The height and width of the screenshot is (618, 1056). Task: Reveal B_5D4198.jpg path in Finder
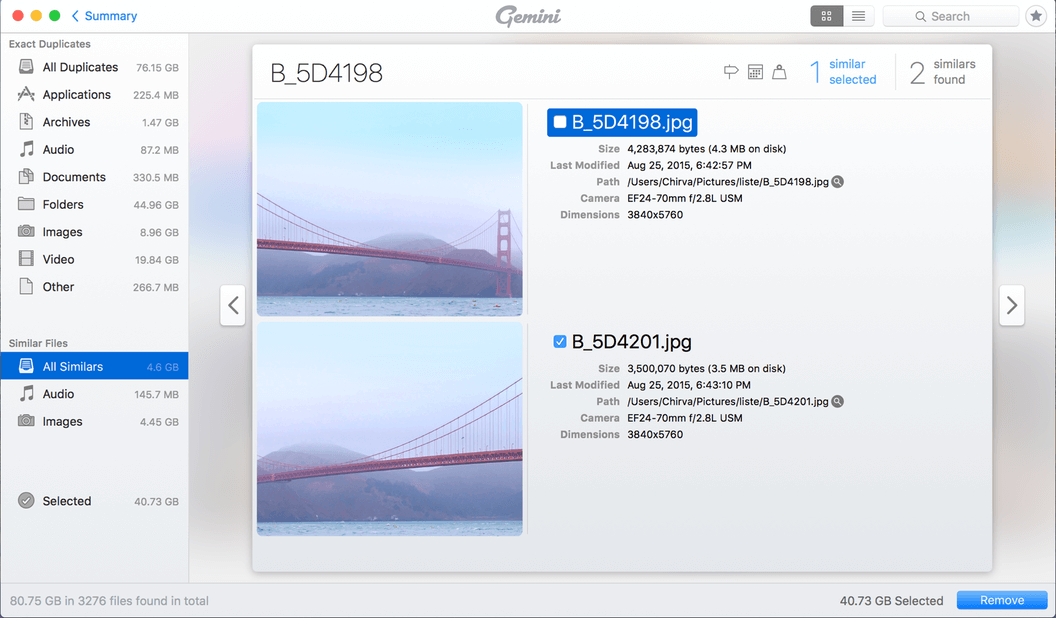838,182
